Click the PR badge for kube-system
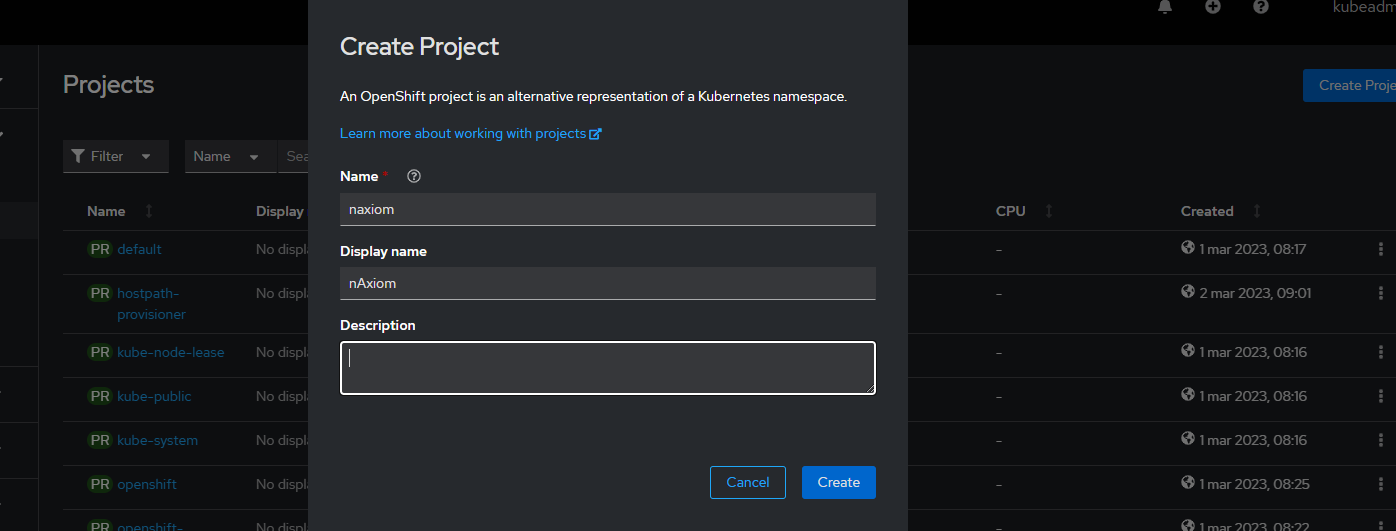The image size is (1396, 531). [100, 440]
